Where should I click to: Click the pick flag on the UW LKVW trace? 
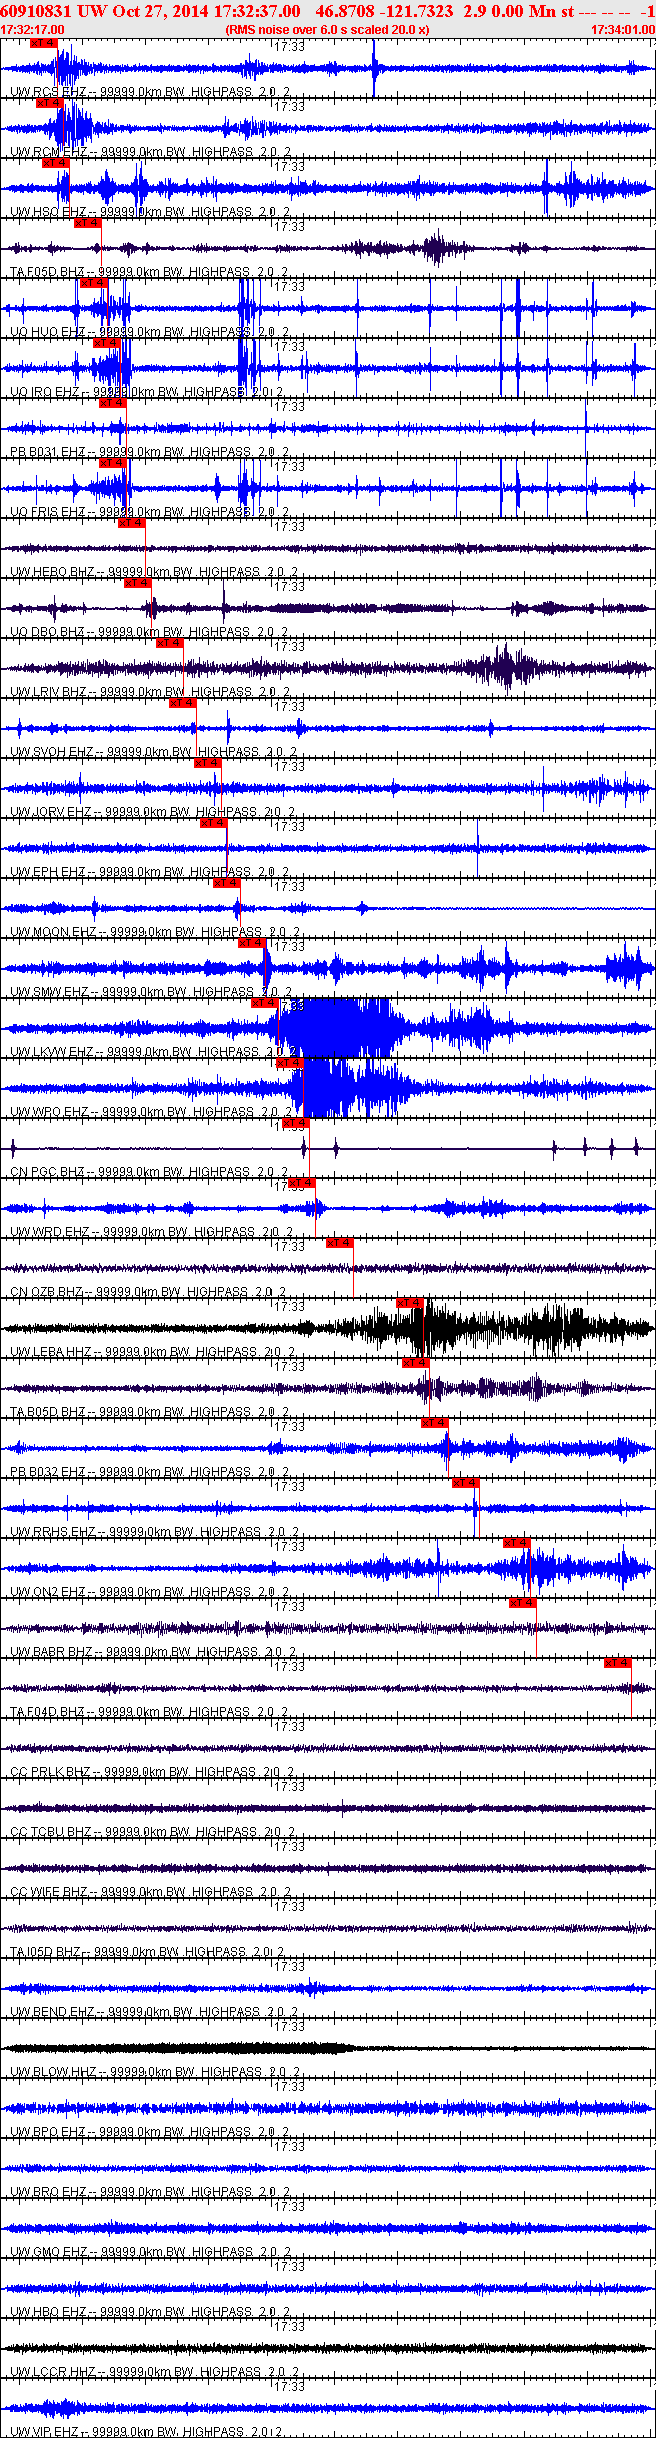pos(265,1003)
